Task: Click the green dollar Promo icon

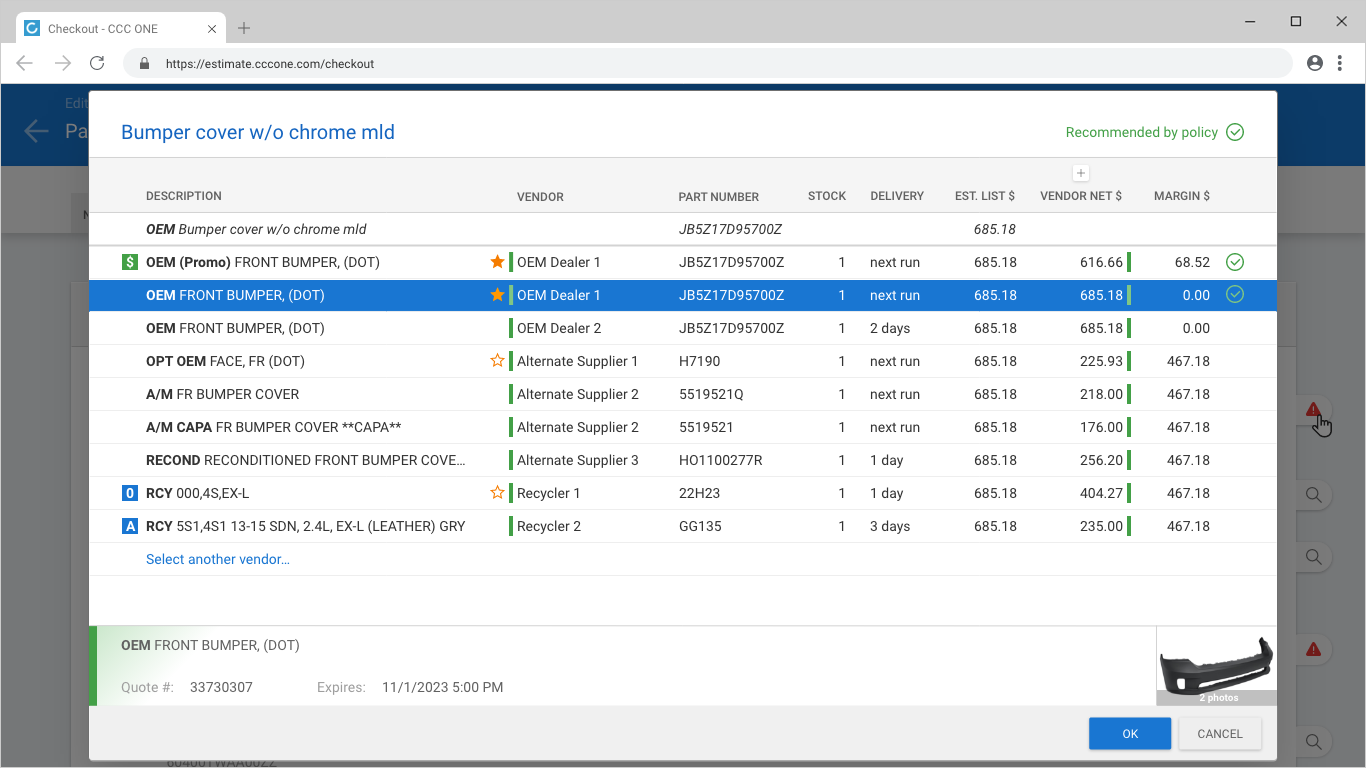Action: [x=129, y=262]
